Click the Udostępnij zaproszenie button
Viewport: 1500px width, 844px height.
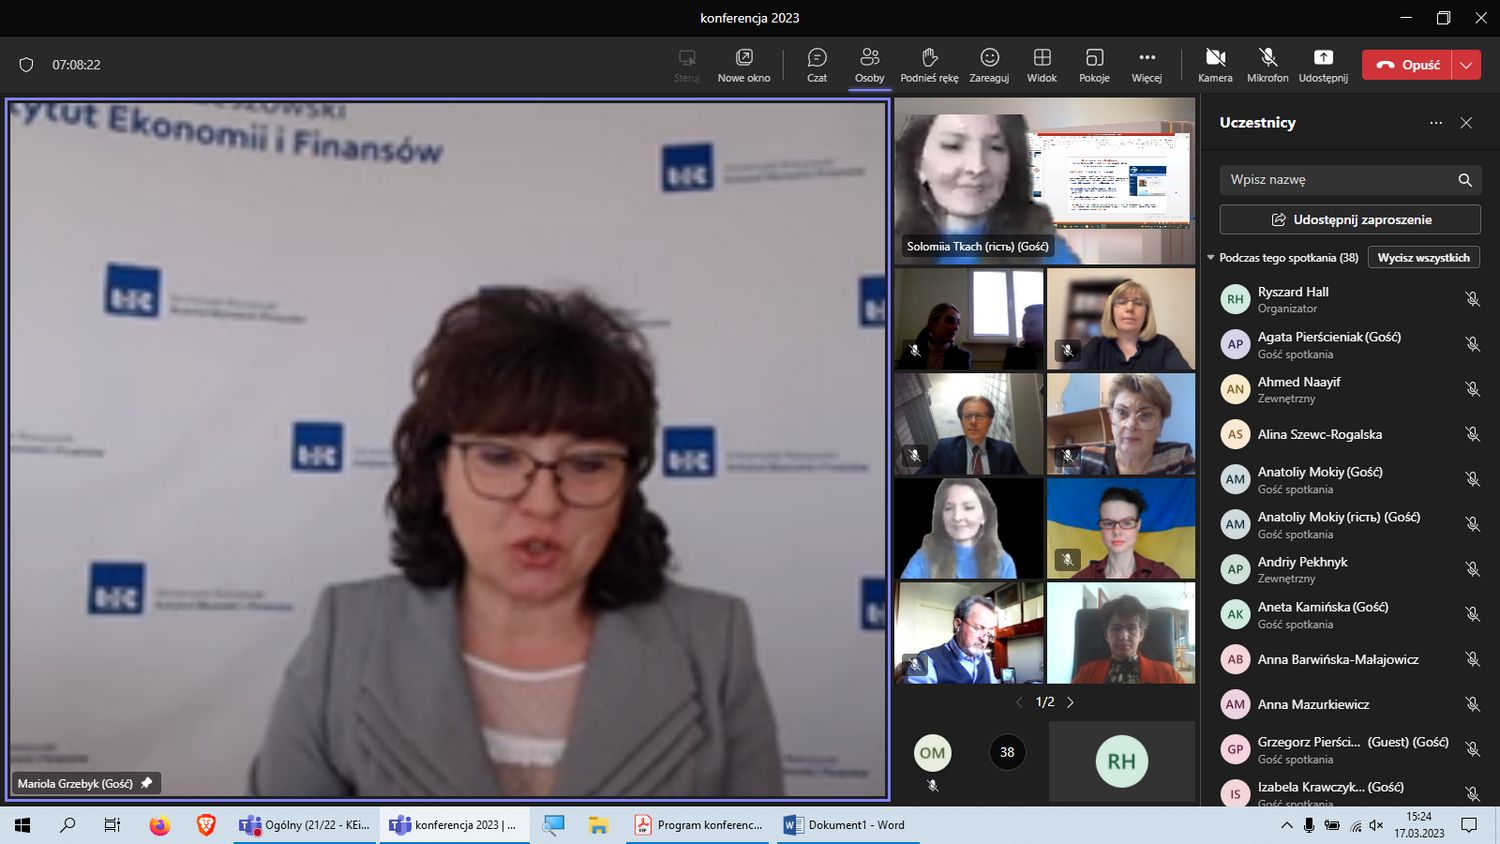(x=1350, y=220)
